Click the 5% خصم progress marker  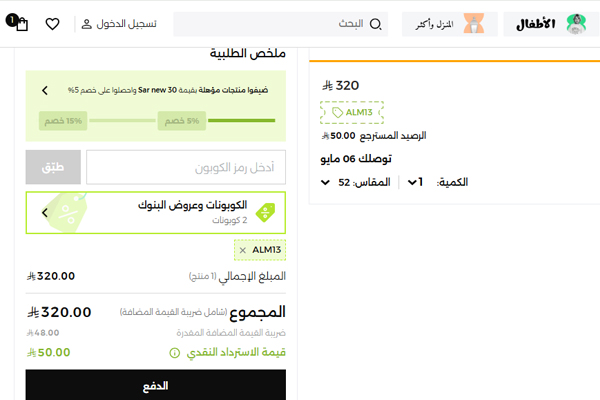point(182,121)
